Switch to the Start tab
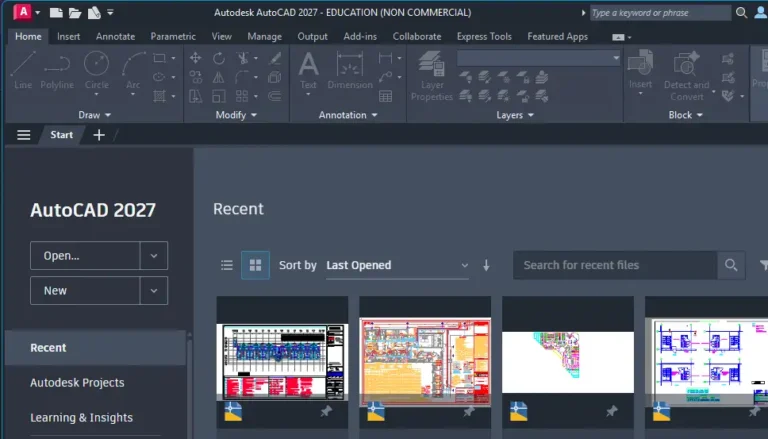This screenshot has height=439, width=768. coord(61,135)
